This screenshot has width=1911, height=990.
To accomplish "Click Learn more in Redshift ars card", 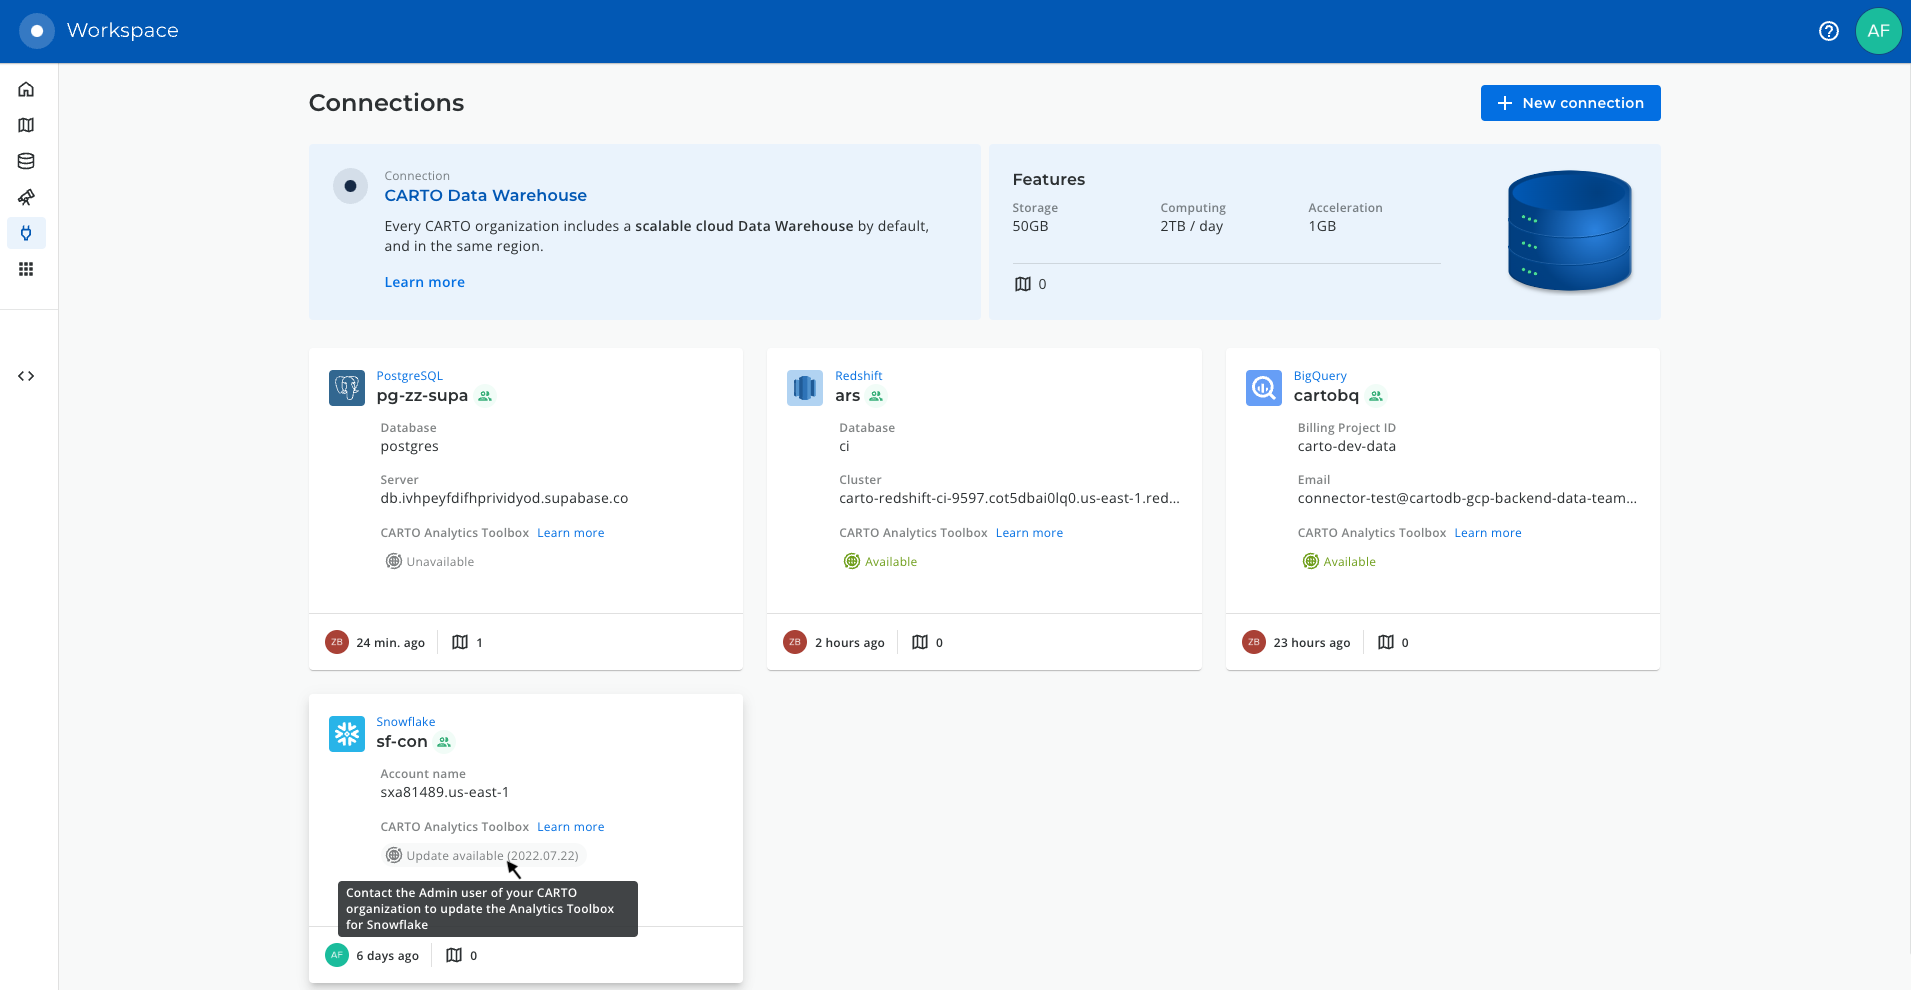I will pos(1028,533).
